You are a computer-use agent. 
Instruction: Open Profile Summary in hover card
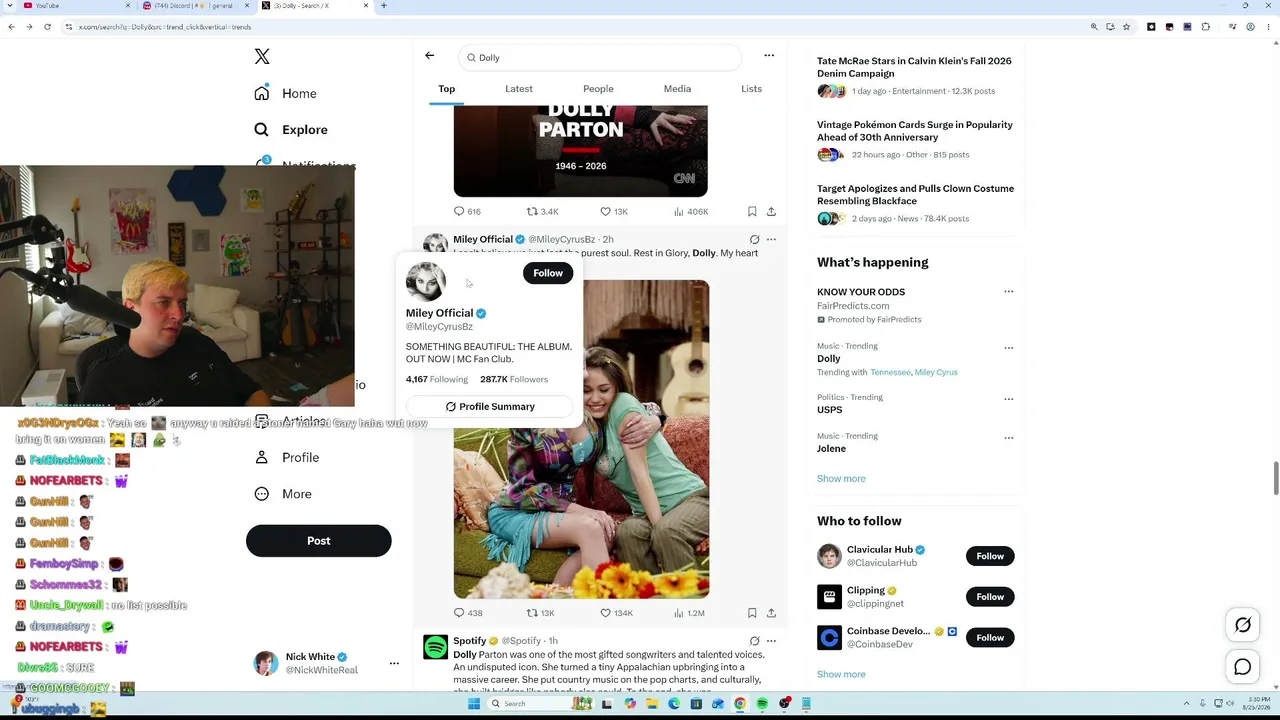[490, 407]
